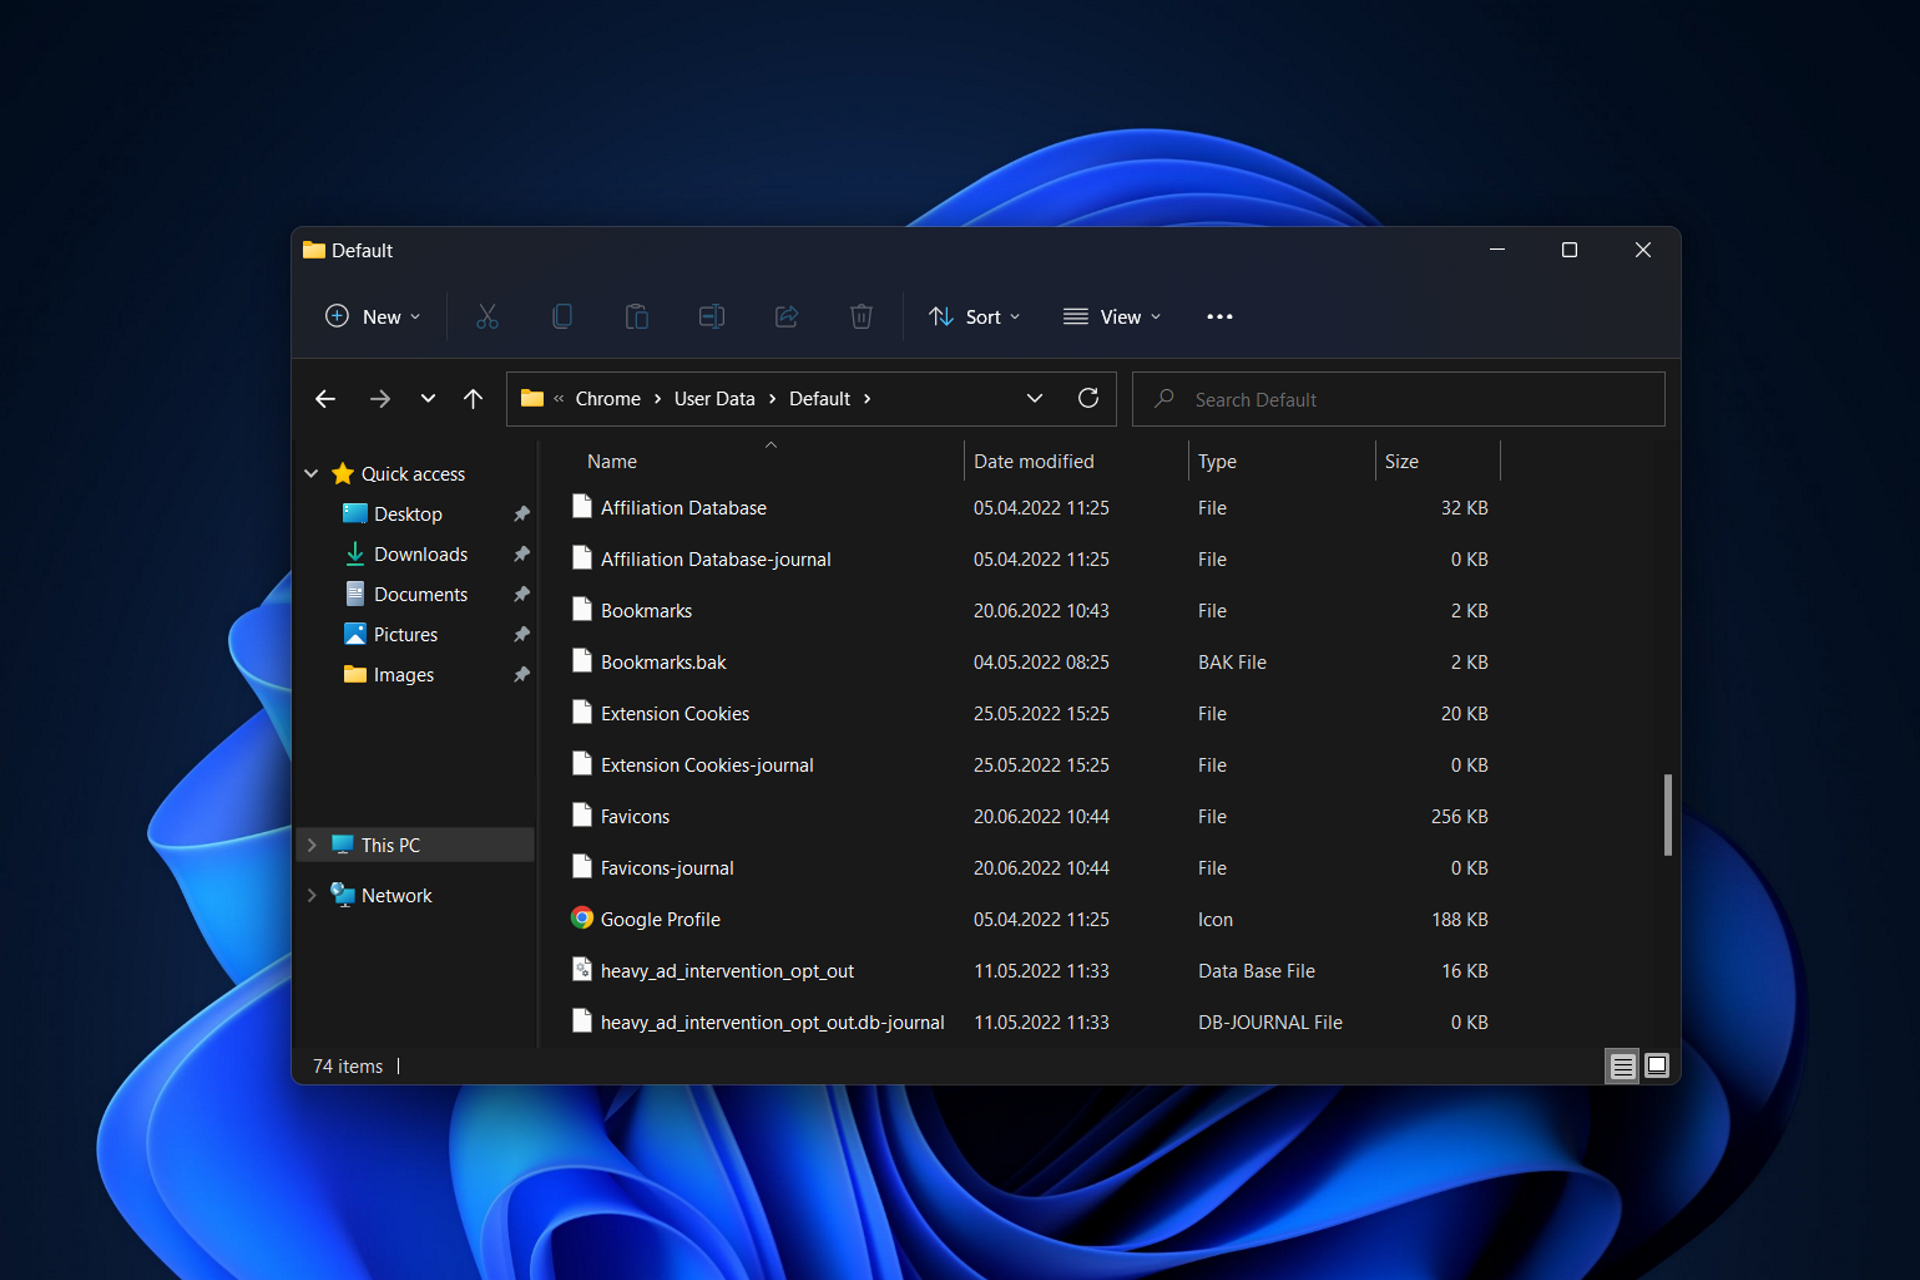Open Downloads in Quick access

[420, 554]
